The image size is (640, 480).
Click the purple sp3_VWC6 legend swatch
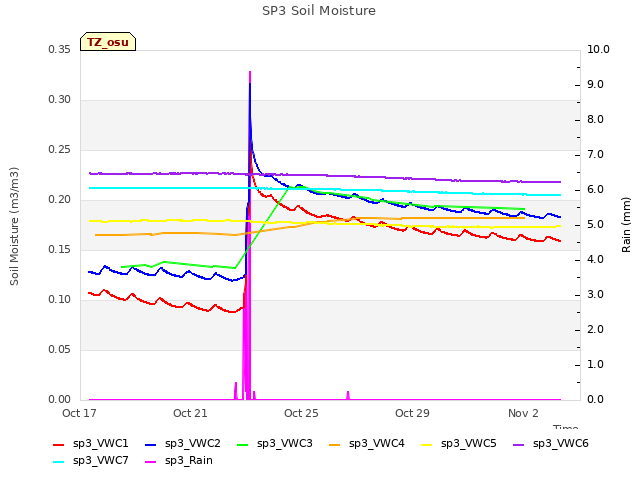click(x=519, y=445)
